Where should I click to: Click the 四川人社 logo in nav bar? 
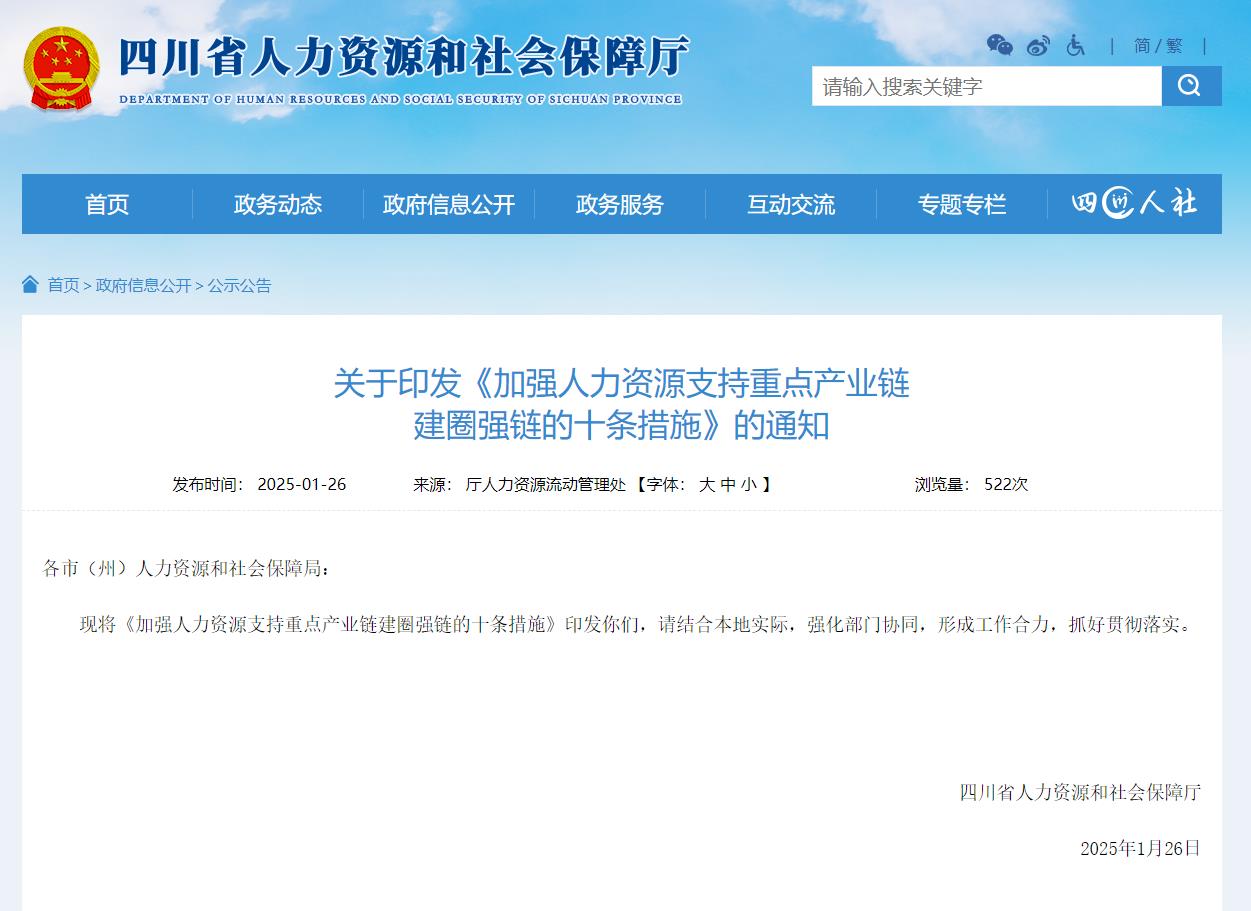click(1134, 204)
